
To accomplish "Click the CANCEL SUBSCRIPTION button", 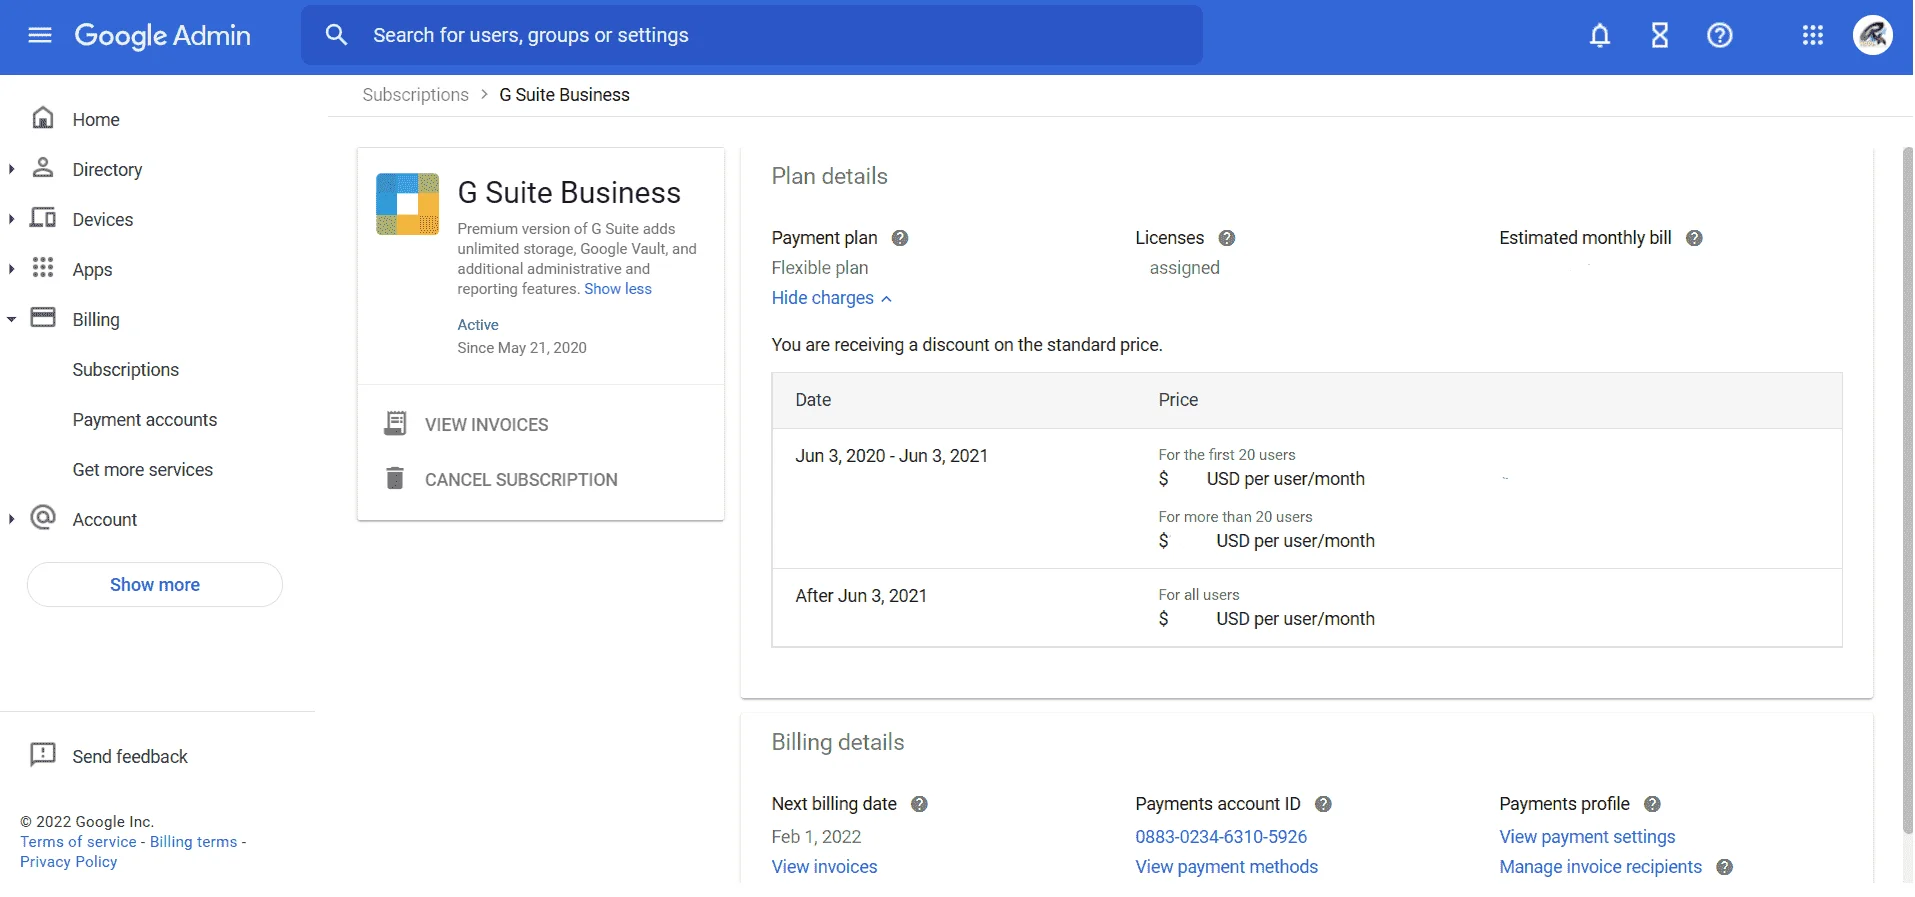I will pyautogui.click(x=501, y=480).
